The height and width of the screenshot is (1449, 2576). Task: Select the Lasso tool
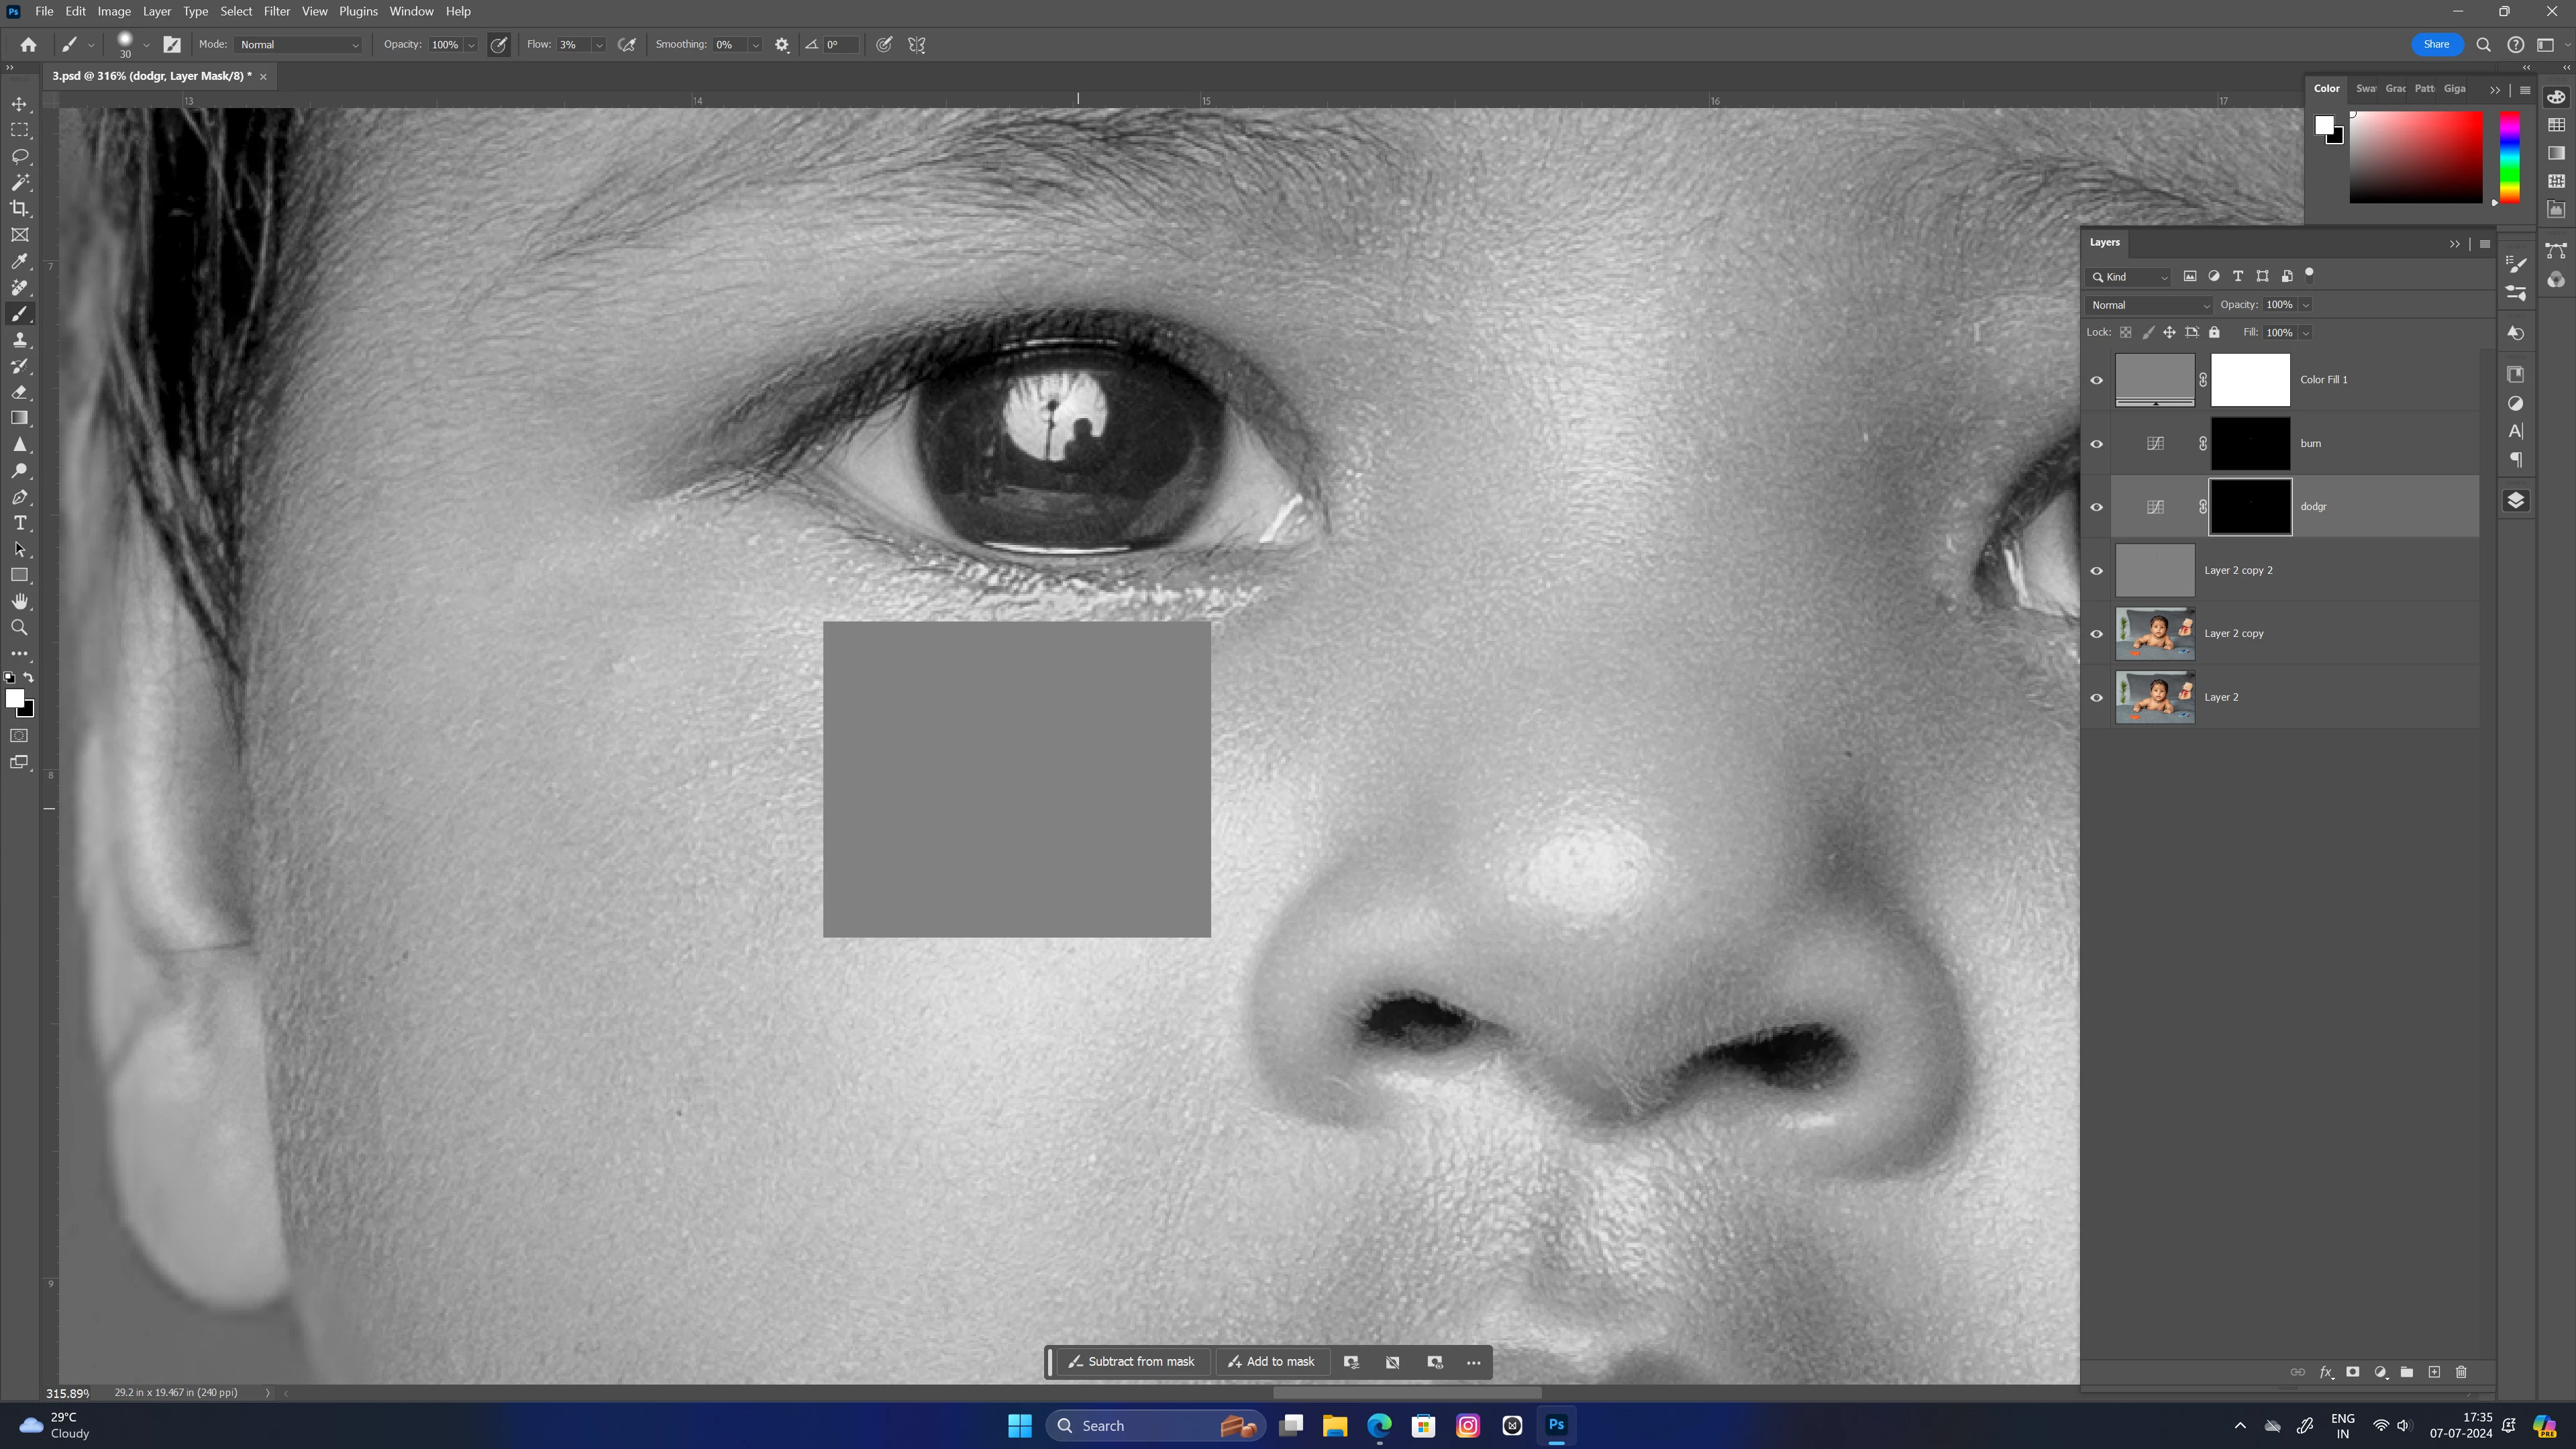click(19, 157)
